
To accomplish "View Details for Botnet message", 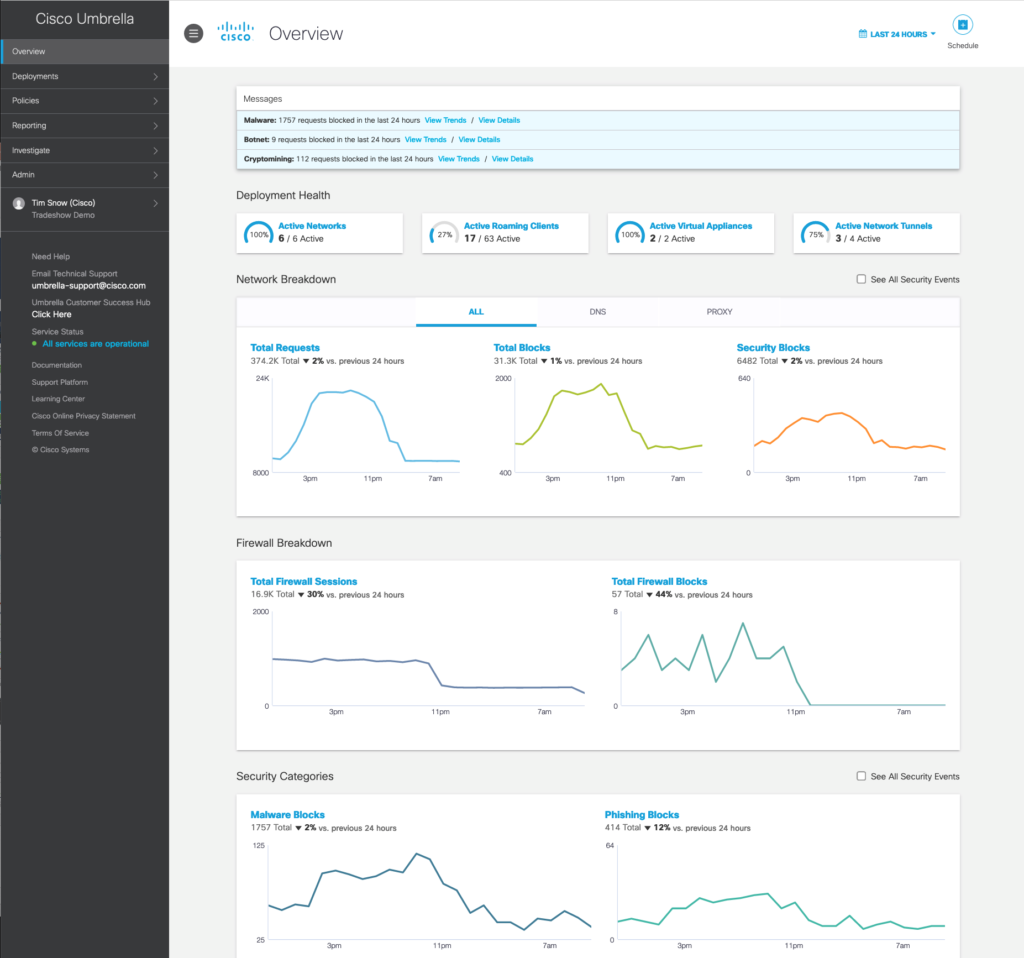I will tap(479, 140).
